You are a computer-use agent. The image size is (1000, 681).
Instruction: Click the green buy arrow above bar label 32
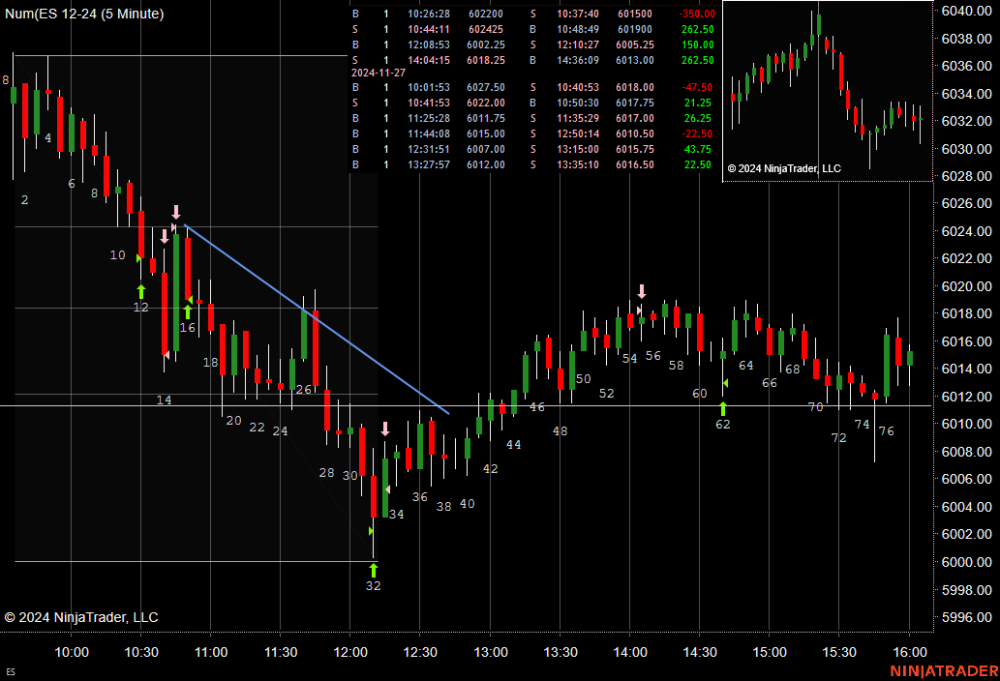tap(373, 570)
